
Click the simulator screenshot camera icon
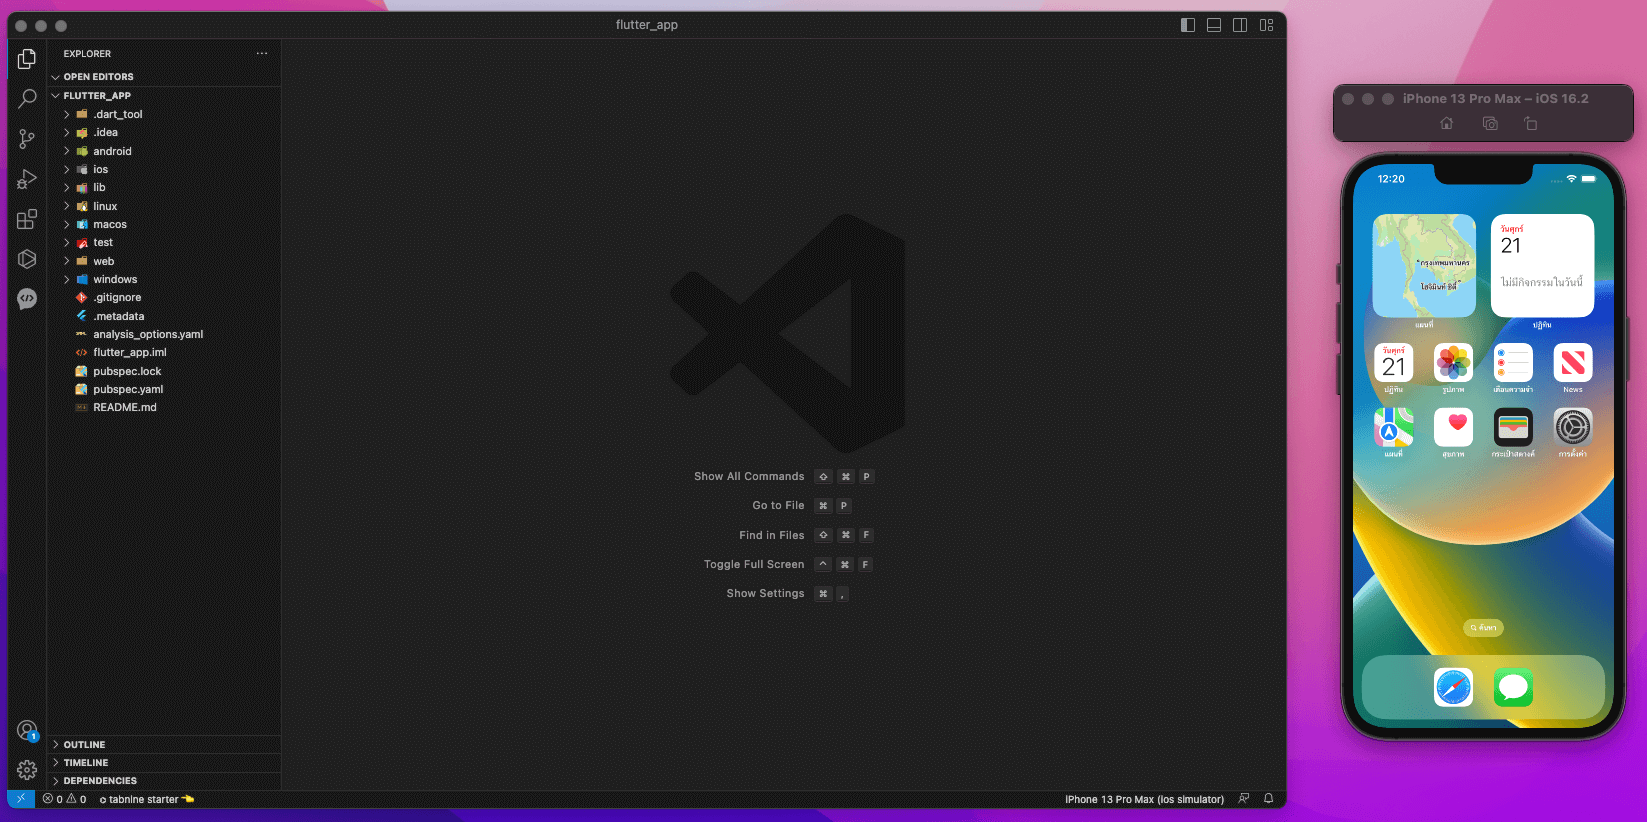(1490, 124)
